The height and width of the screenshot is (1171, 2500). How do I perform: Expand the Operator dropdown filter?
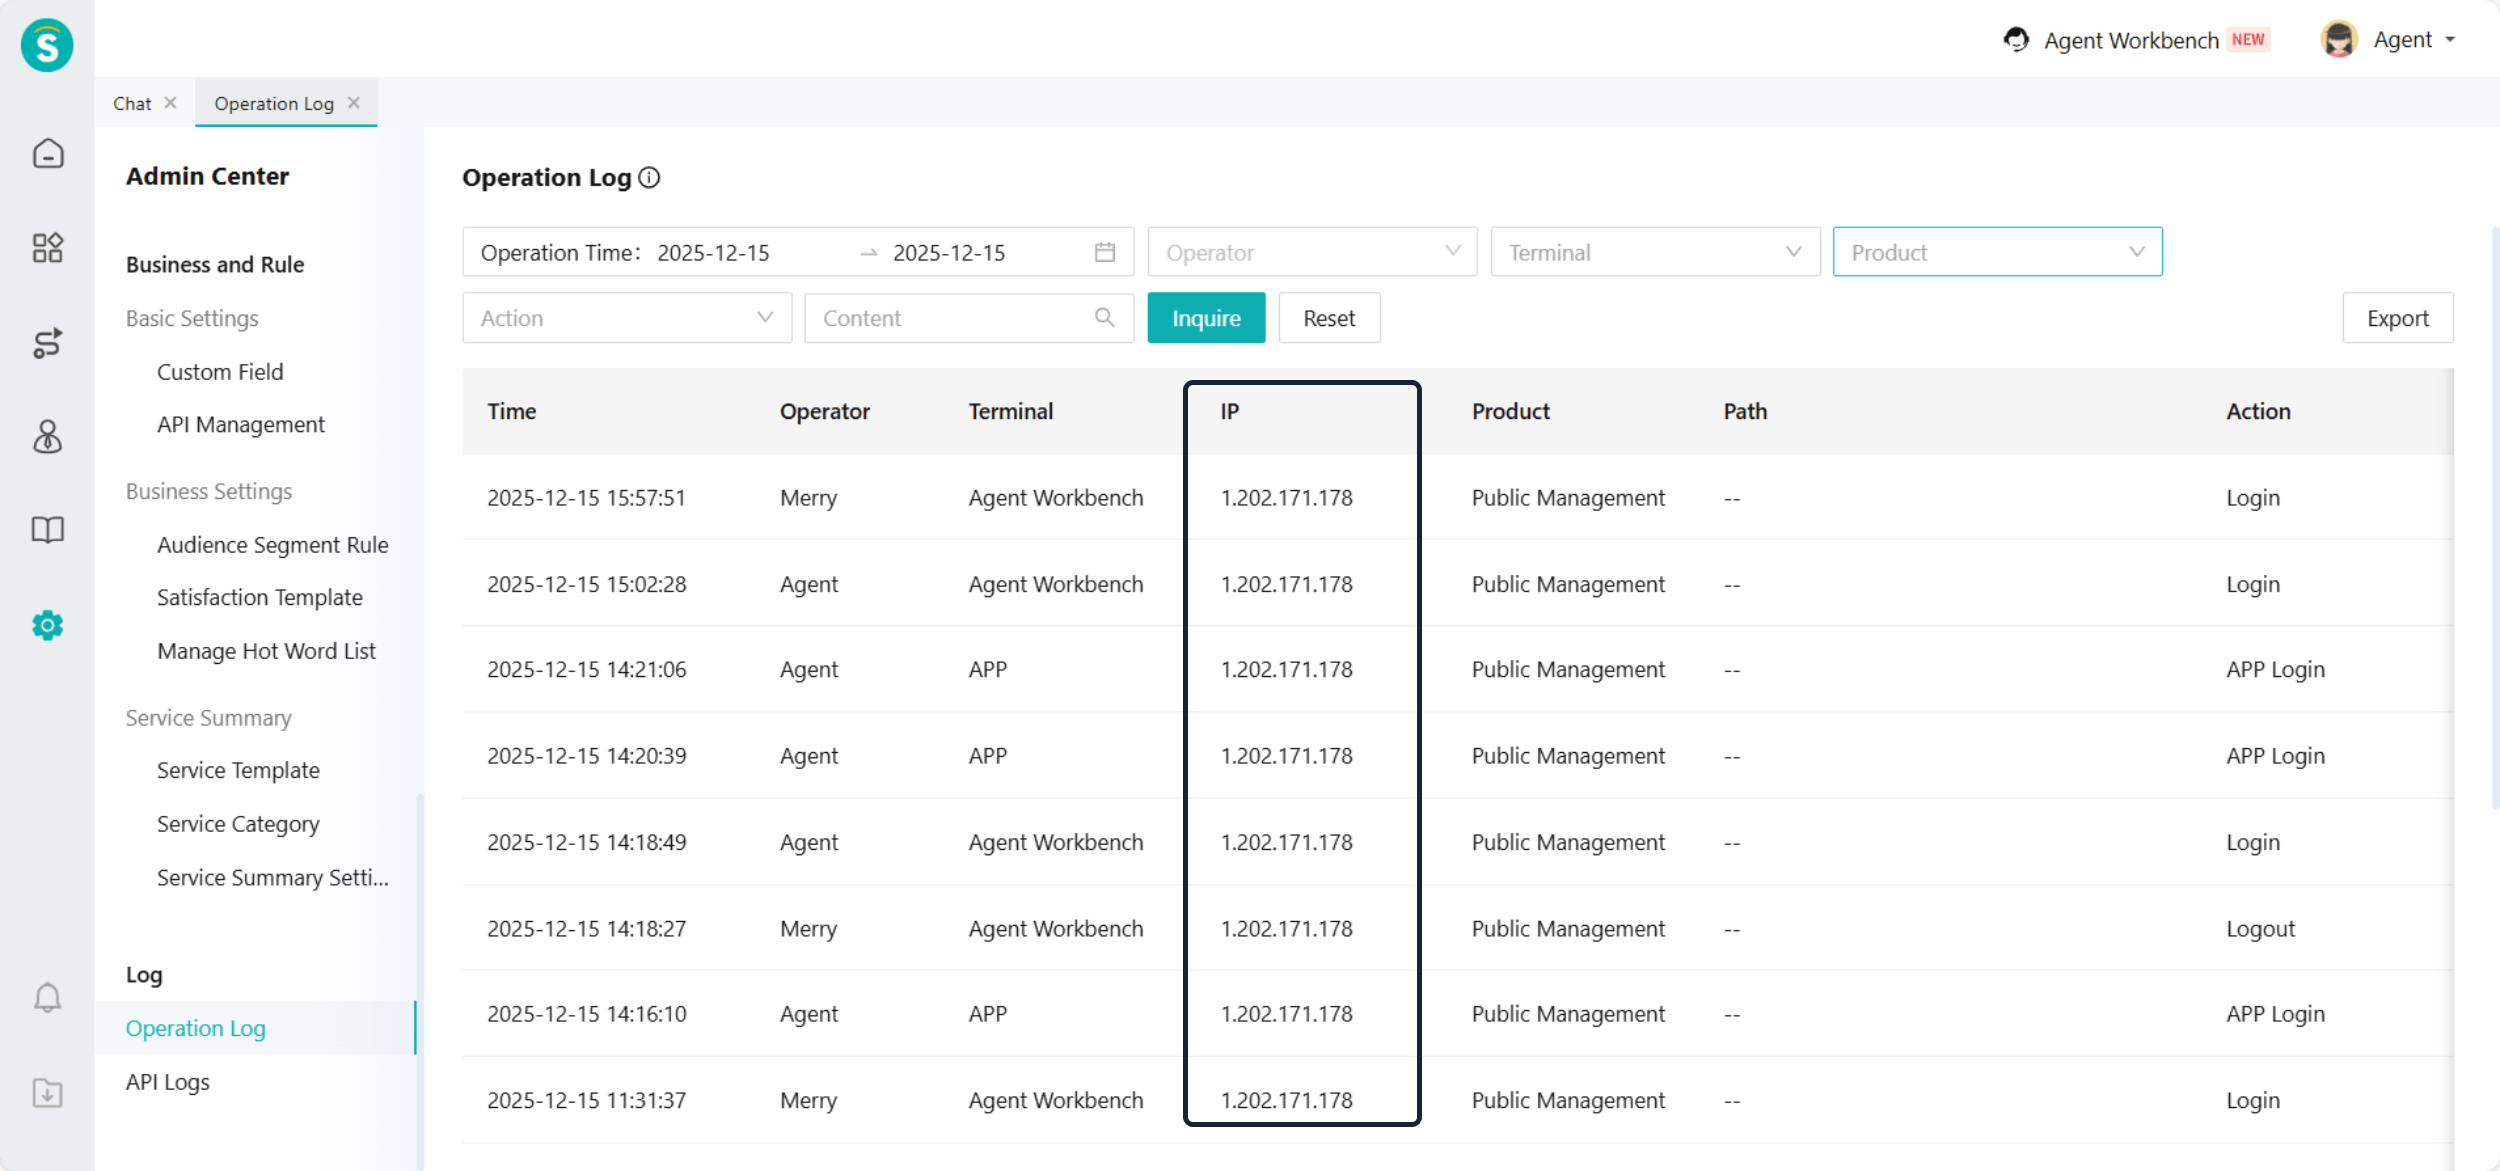[x=1311, y=252]
